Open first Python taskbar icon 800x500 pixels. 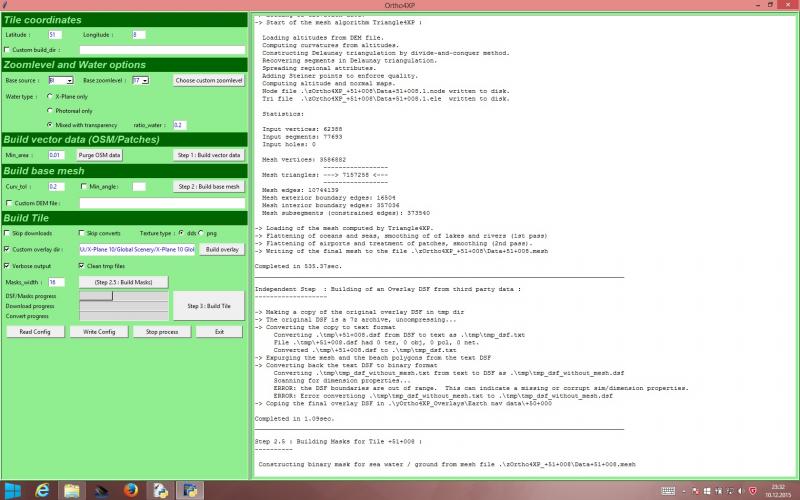pos(160,491)
